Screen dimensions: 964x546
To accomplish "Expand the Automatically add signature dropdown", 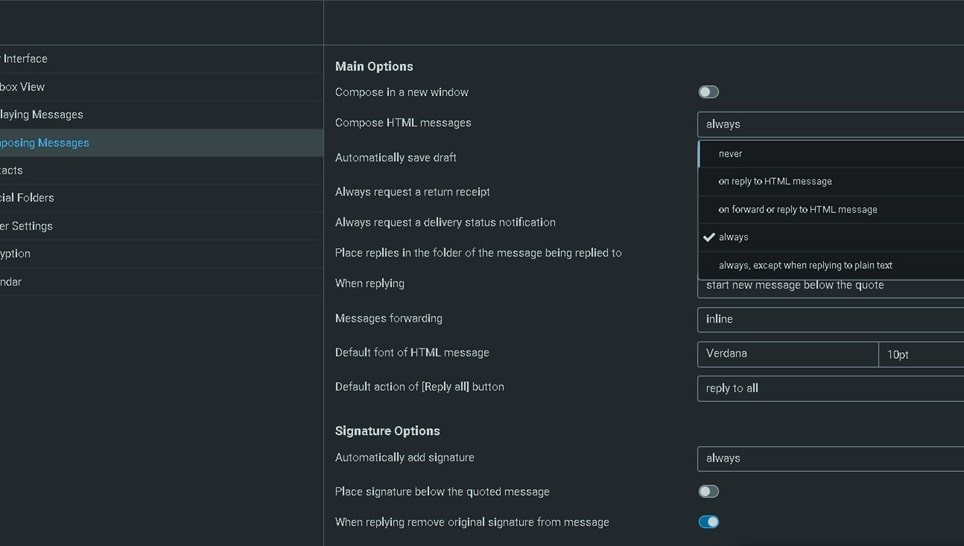I will coord(830,458).
